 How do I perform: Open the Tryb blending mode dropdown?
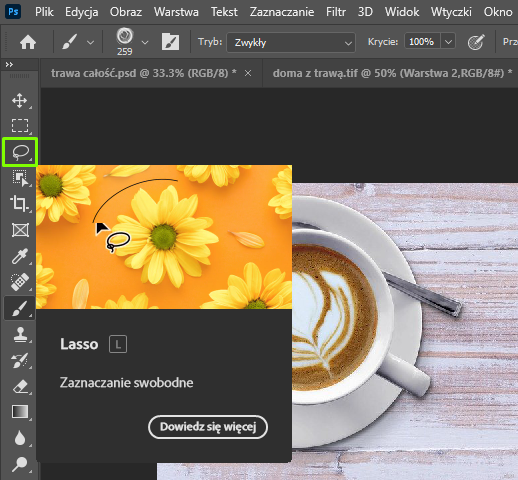click(291, 42)
